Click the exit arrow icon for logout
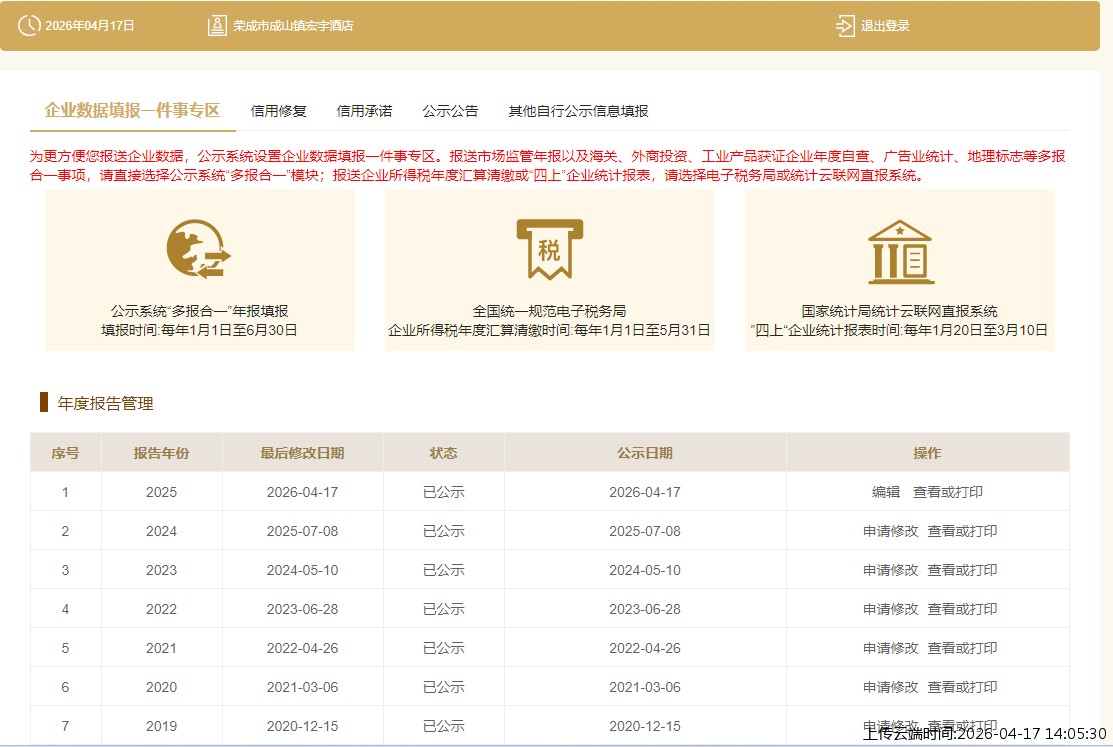 click(843, 25)
